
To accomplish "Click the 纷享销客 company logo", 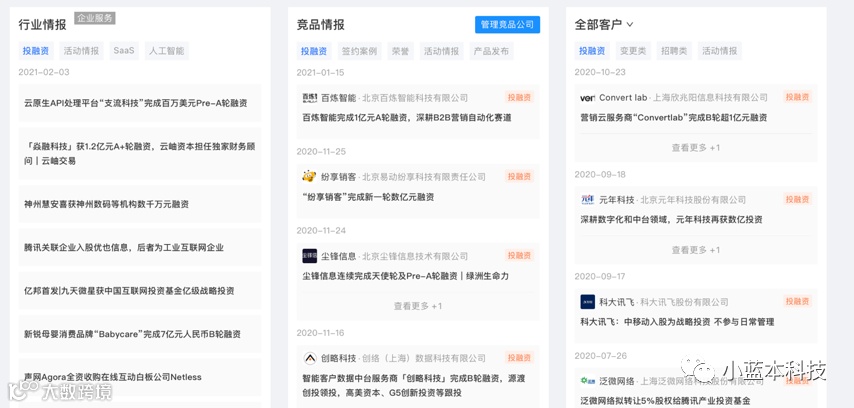I will pos(309,176).
